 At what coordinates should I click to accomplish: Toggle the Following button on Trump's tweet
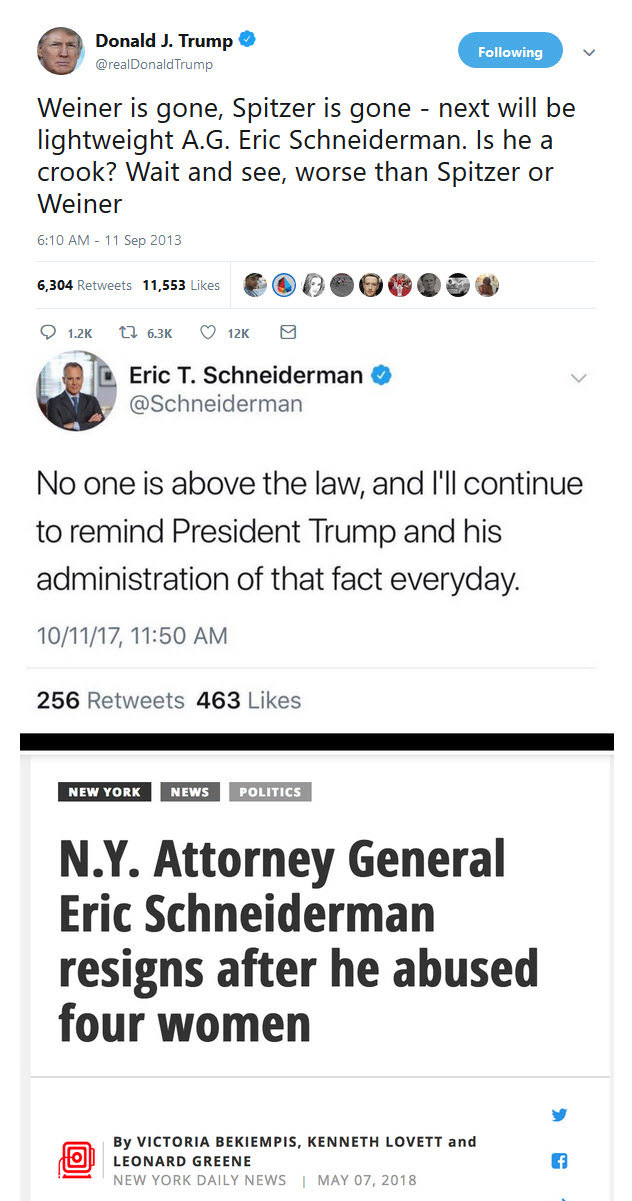[x=510, y=52]
